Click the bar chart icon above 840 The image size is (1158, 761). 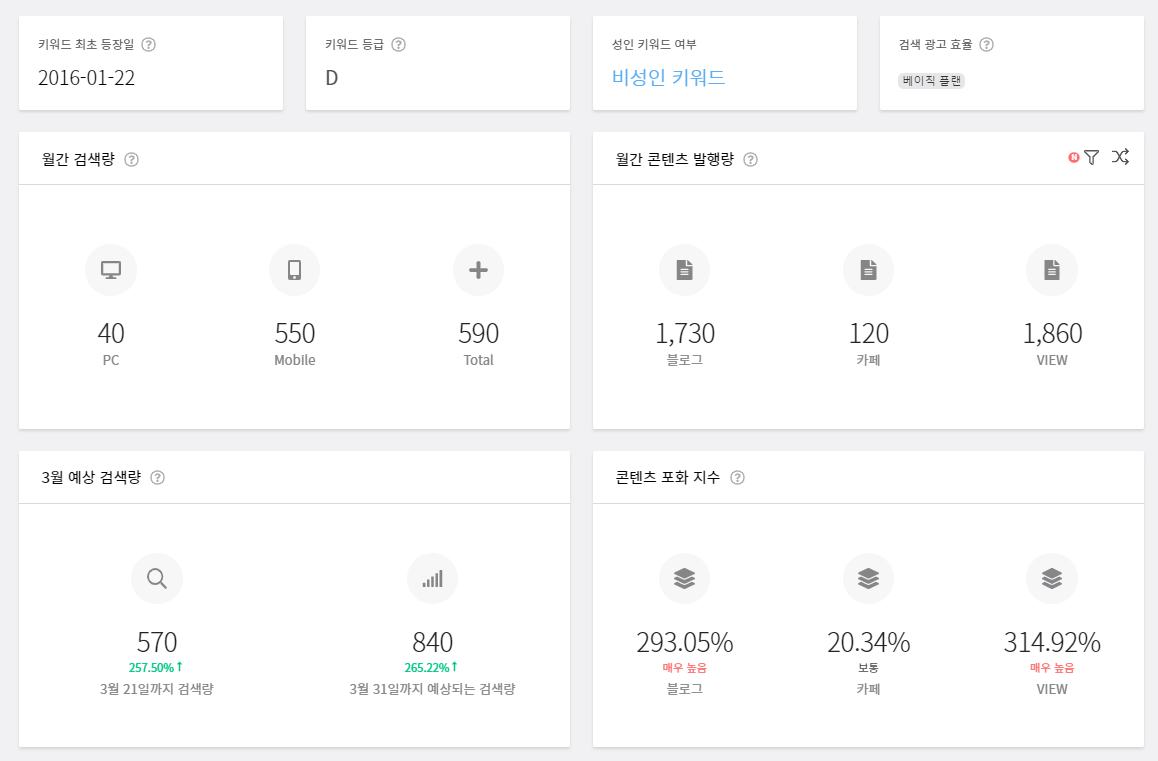tap(433, 578)
